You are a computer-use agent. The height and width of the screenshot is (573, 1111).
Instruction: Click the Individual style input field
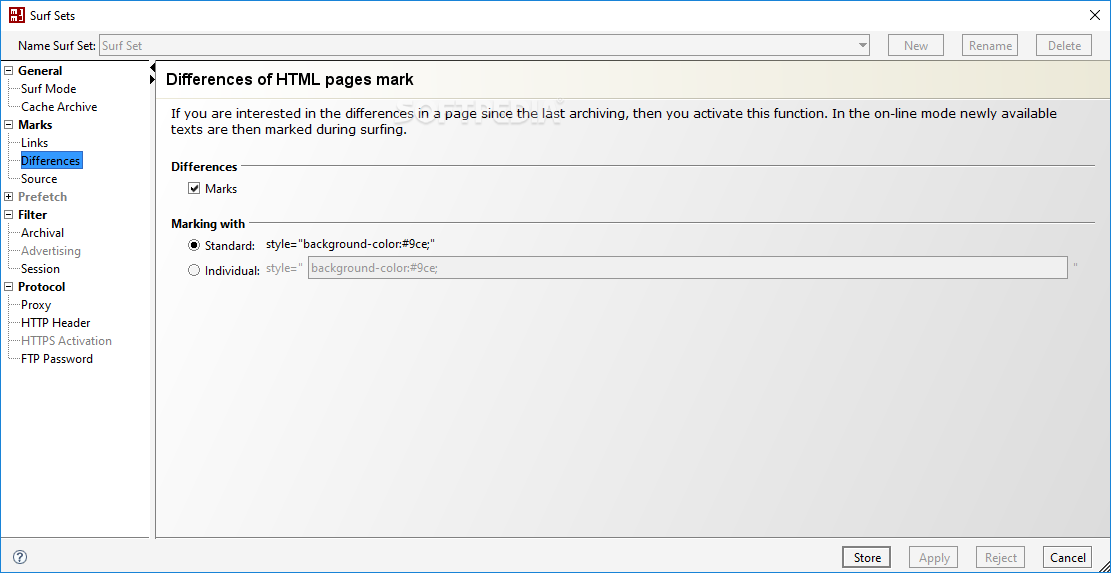tap(687, 268)
